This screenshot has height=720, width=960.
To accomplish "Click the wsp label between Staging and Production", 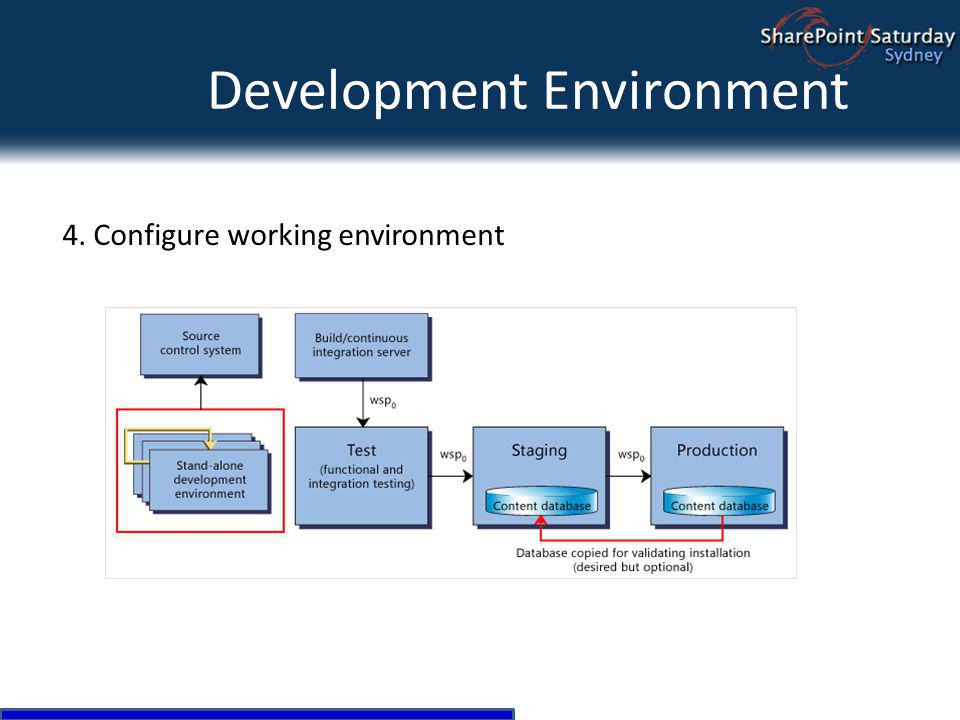I will 631,455.
